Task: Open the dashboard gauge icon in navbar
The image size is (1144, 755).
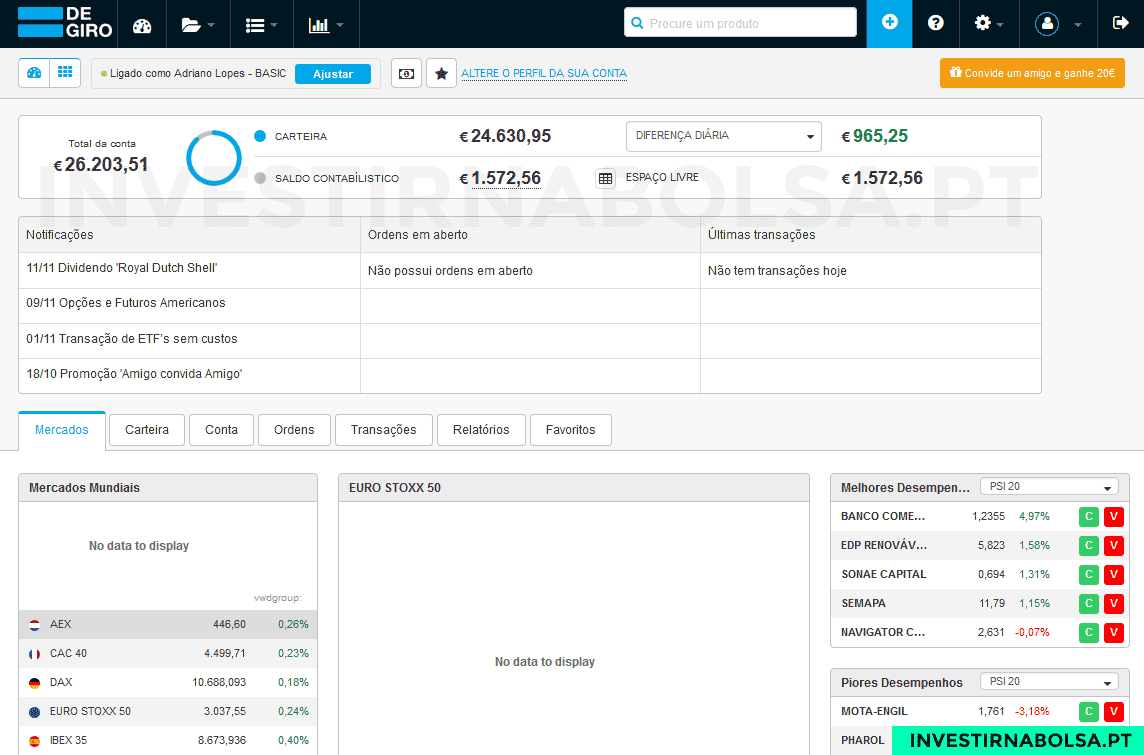Action: coord(142,25)
